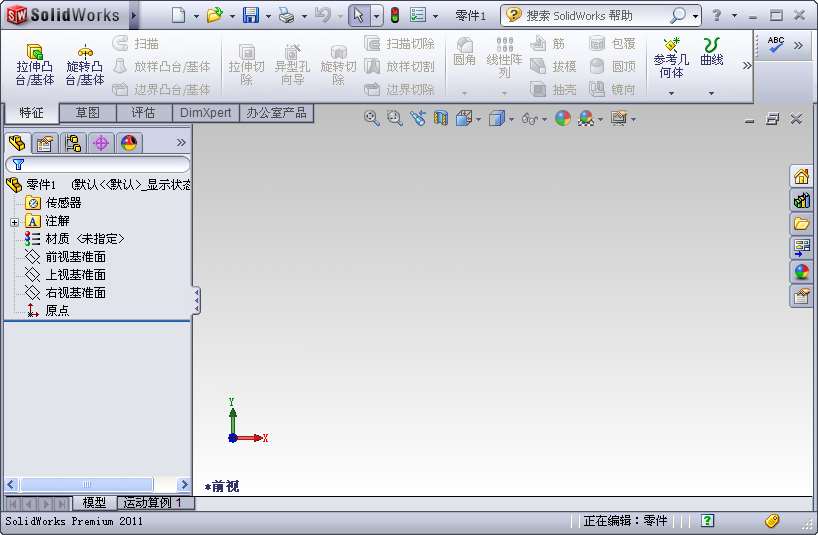The height and width of the screenshot is (535, 818).
Task: Click the edit appearance color ball icon
Action: click(563, 118)
